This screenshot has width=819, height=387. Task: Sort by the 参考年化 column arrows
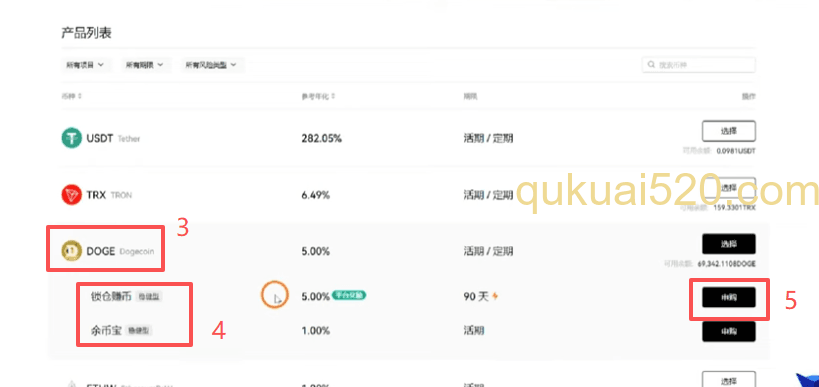pos(334,96)
